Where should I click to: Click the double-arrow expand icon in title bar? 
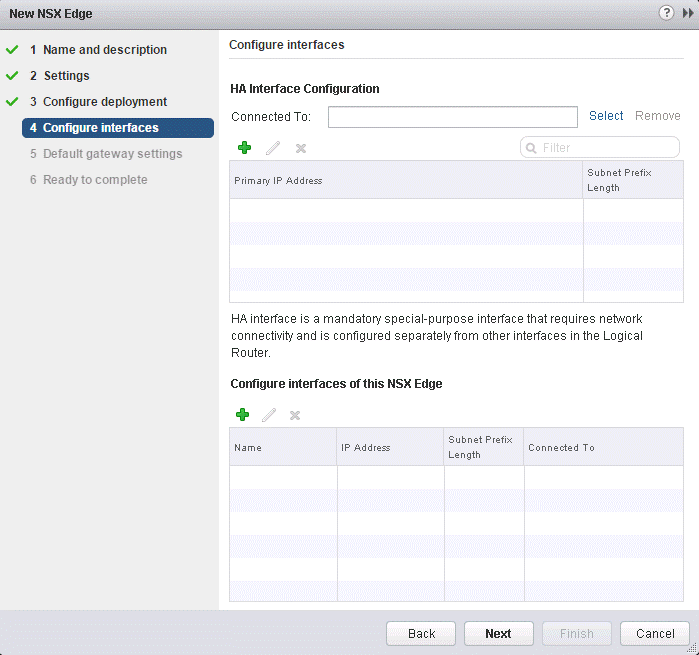pyautogui.click(x=687, y=13)
